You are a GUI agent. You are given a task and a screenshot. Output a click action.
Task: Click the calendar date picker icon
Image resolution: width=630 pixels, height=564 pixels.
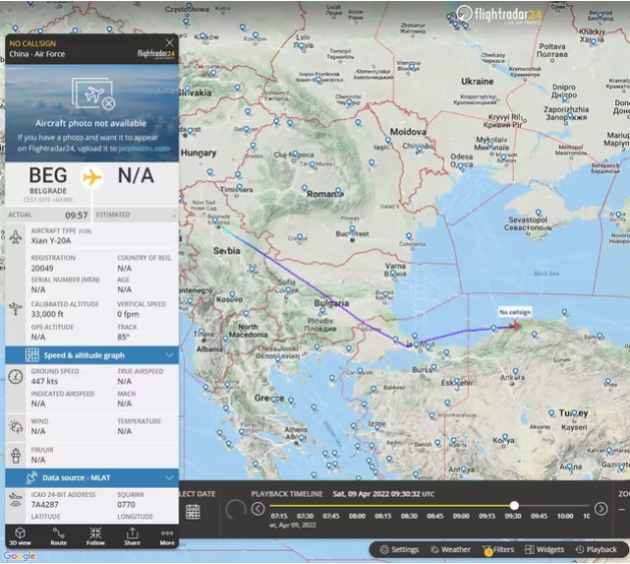coord(193,512)
